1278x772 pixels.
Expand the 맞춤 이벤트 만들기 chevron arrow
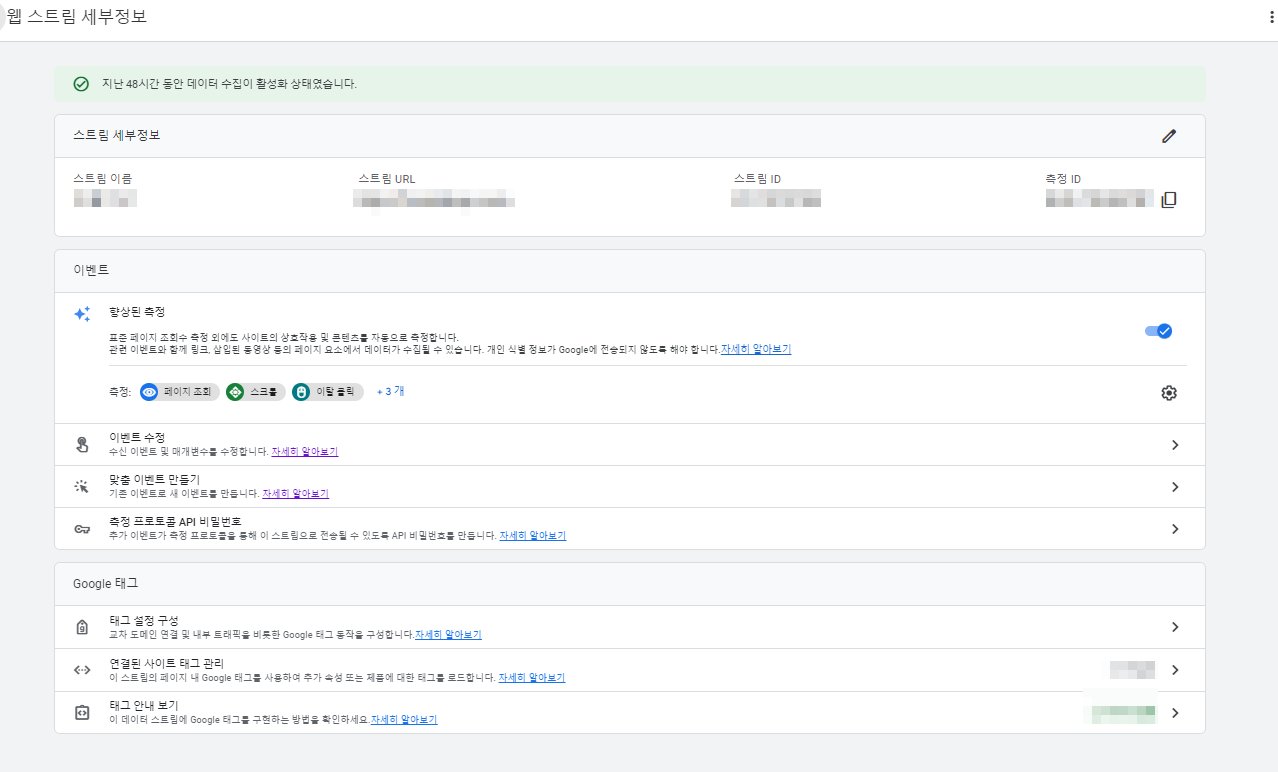(1175, 487)
